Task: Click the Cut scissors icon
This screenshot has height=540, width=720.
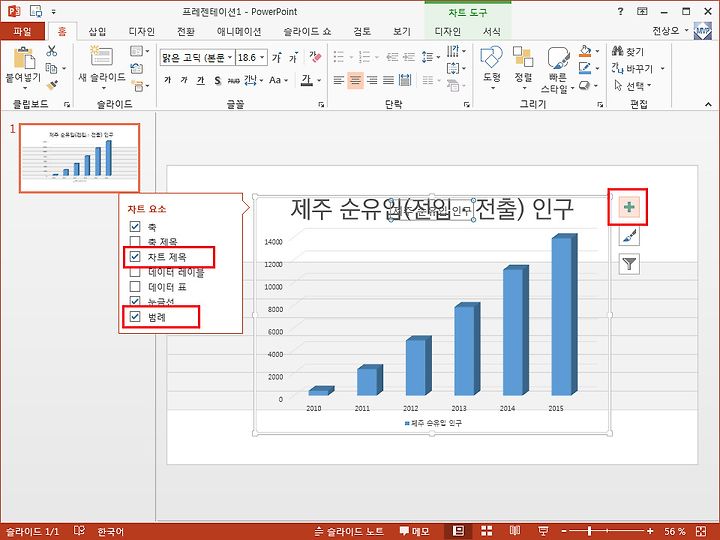Action: (52, 51)
